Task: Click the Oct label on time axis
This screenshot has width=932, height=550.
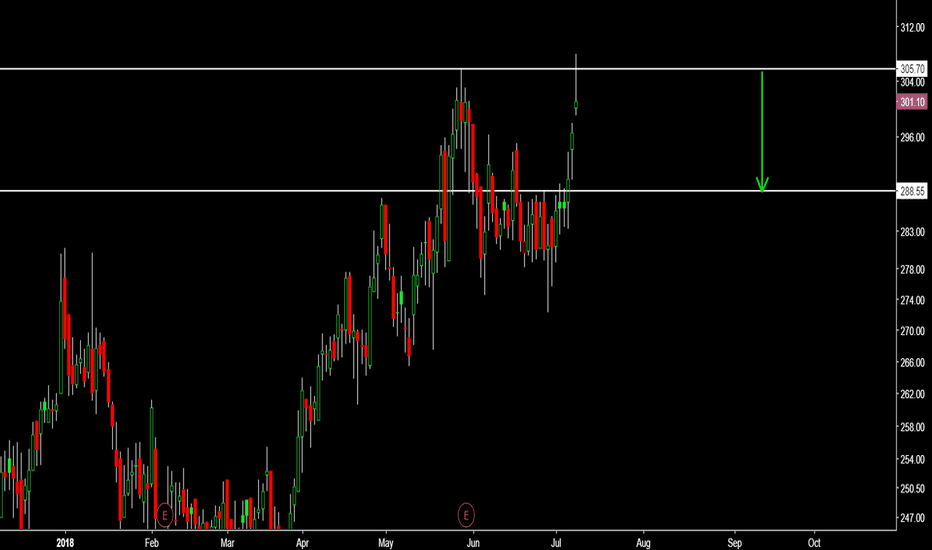Action: [x=814, y=543]
